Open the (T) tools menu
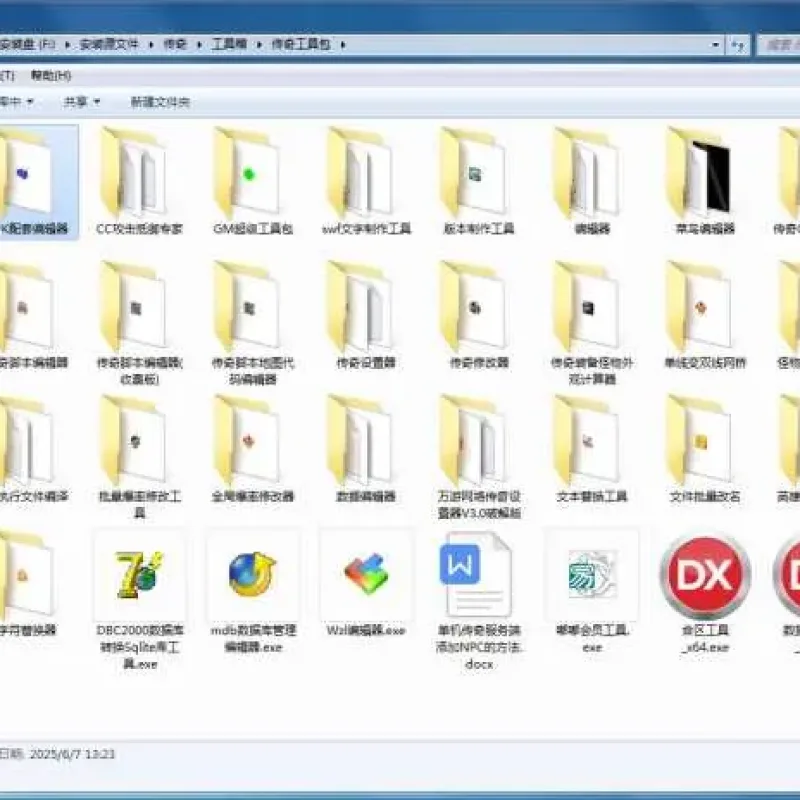The width and height of the screenshot is (800, 800). pos(7,76)
